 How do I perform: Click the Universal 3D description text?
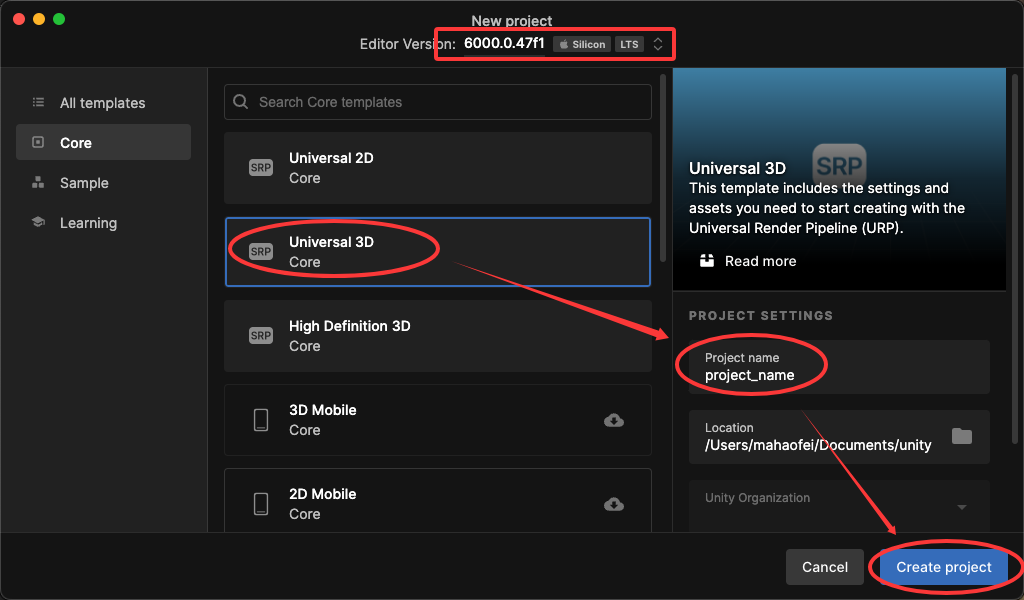[x=827, y=208]
